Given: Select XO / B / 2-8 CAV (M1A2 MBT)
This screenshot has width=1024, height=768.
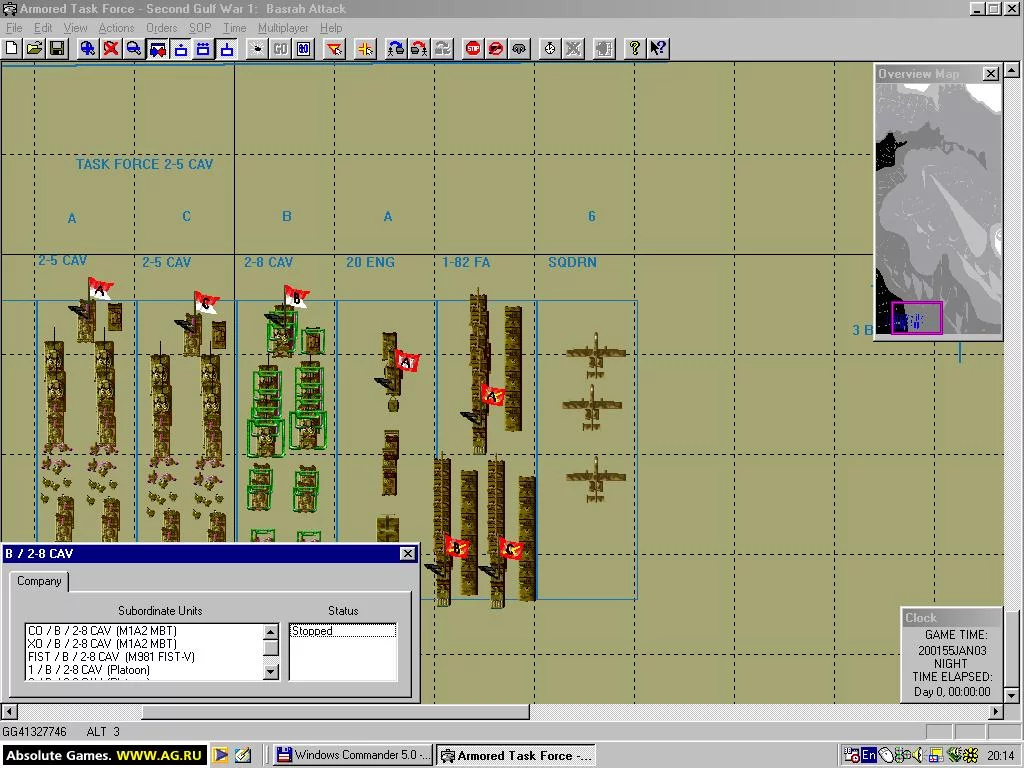Looking at the screenshot, I should coord(144,644).
